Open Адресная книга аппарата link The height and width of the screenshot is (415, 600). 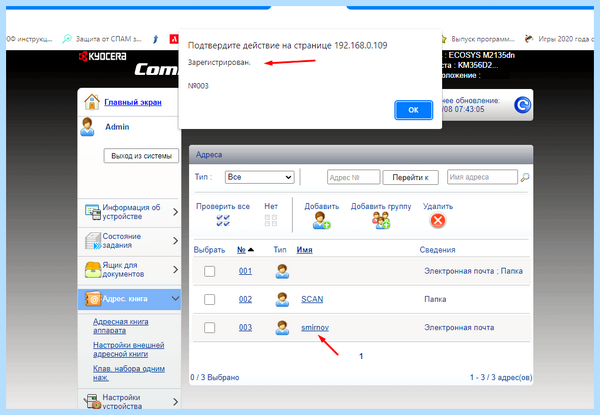(x=121, y=326)
